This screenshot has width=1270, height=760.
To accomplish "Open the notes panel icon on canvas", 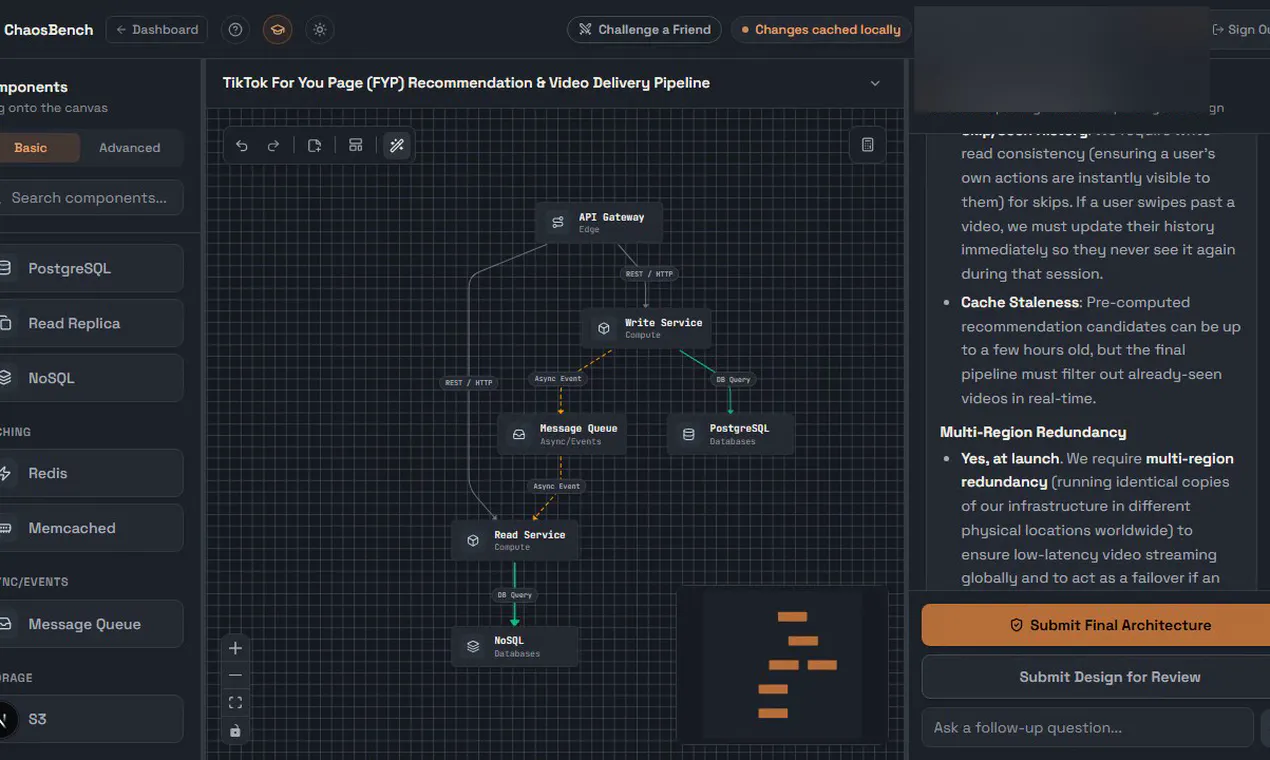I will 867,145.
